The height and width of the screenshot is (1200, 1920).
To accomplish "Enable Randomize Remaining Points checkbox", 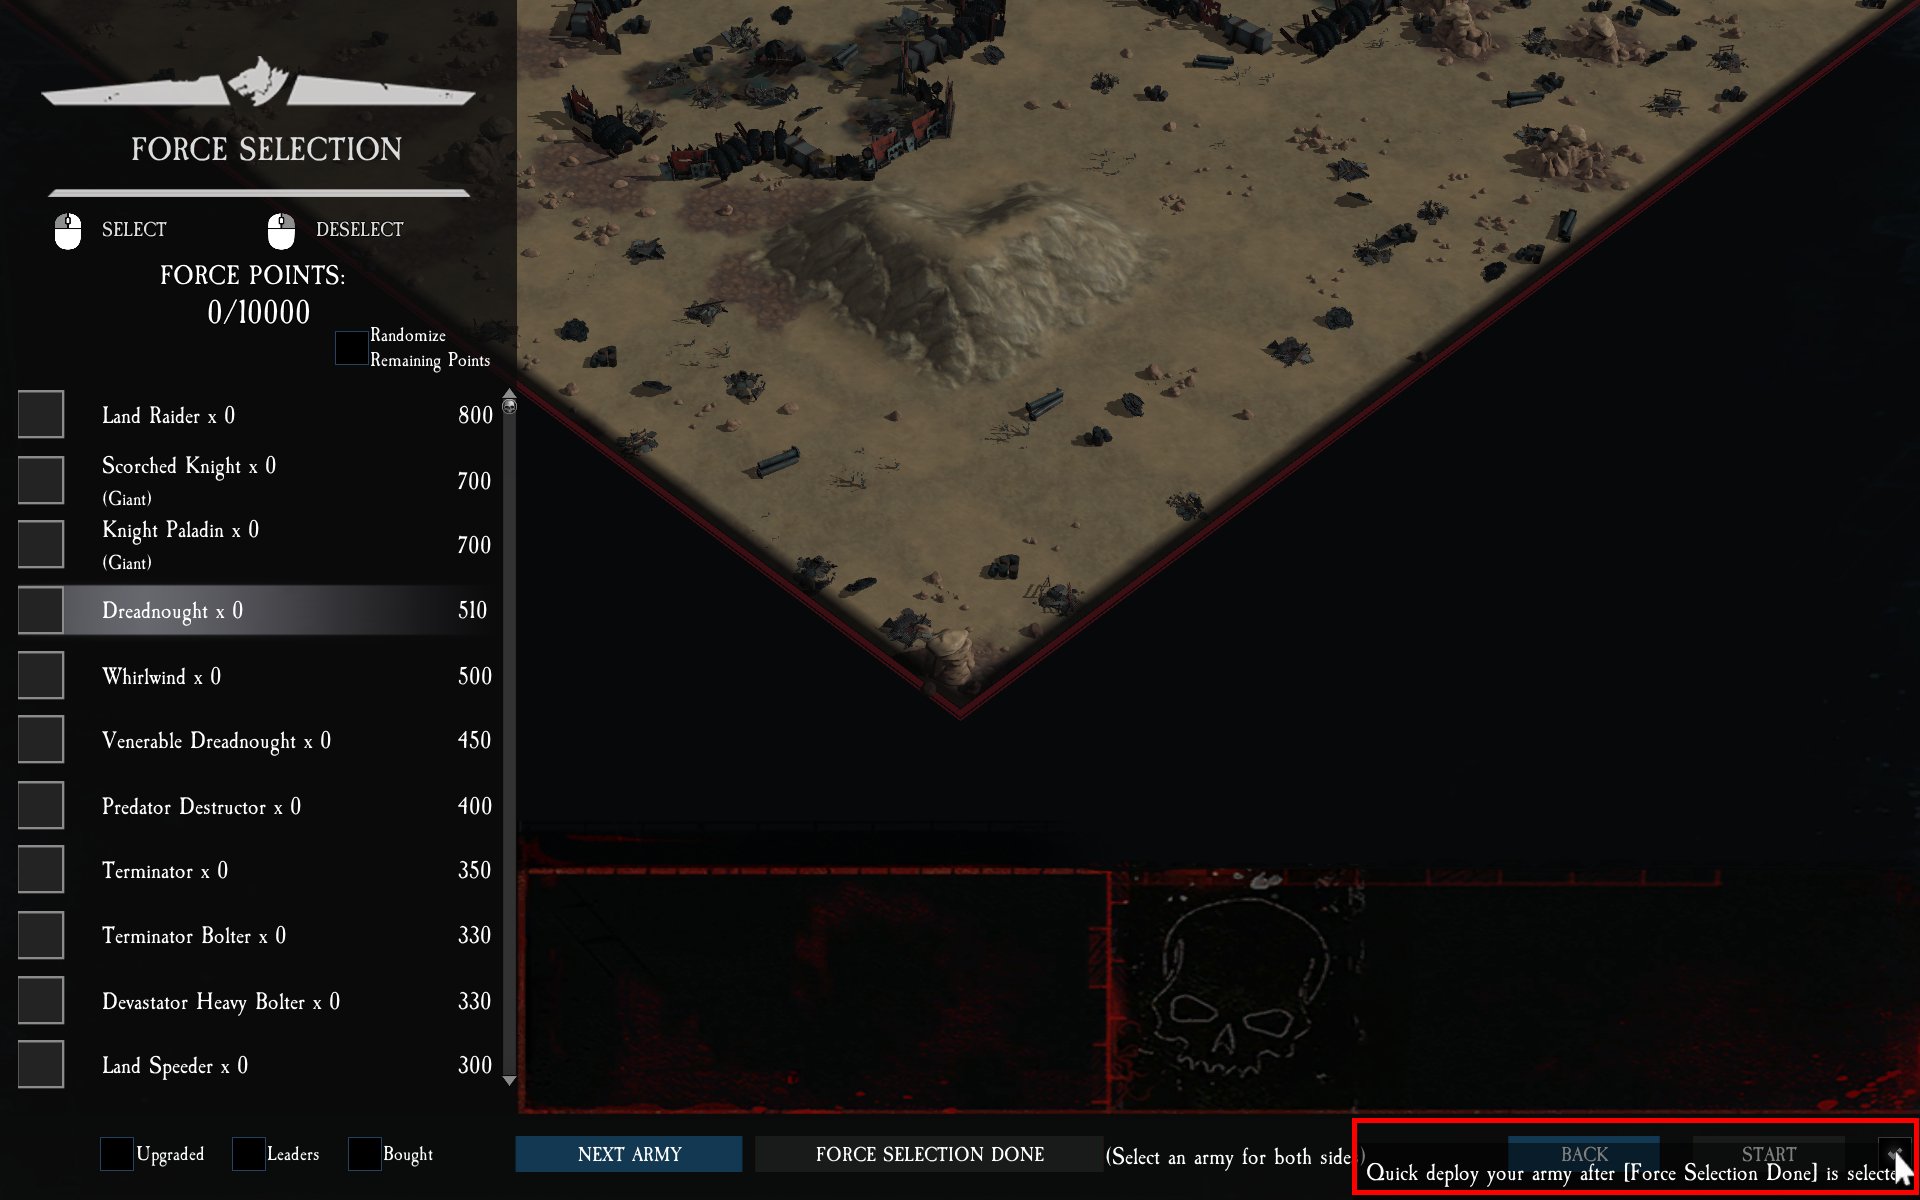I will pyautogui.click(x=351, y=348).
